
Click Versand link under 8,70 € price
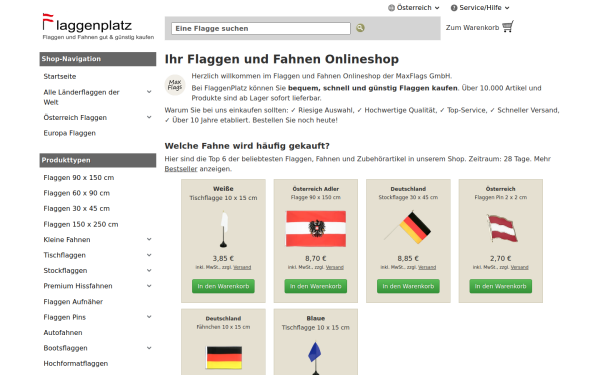coord(335,267)
